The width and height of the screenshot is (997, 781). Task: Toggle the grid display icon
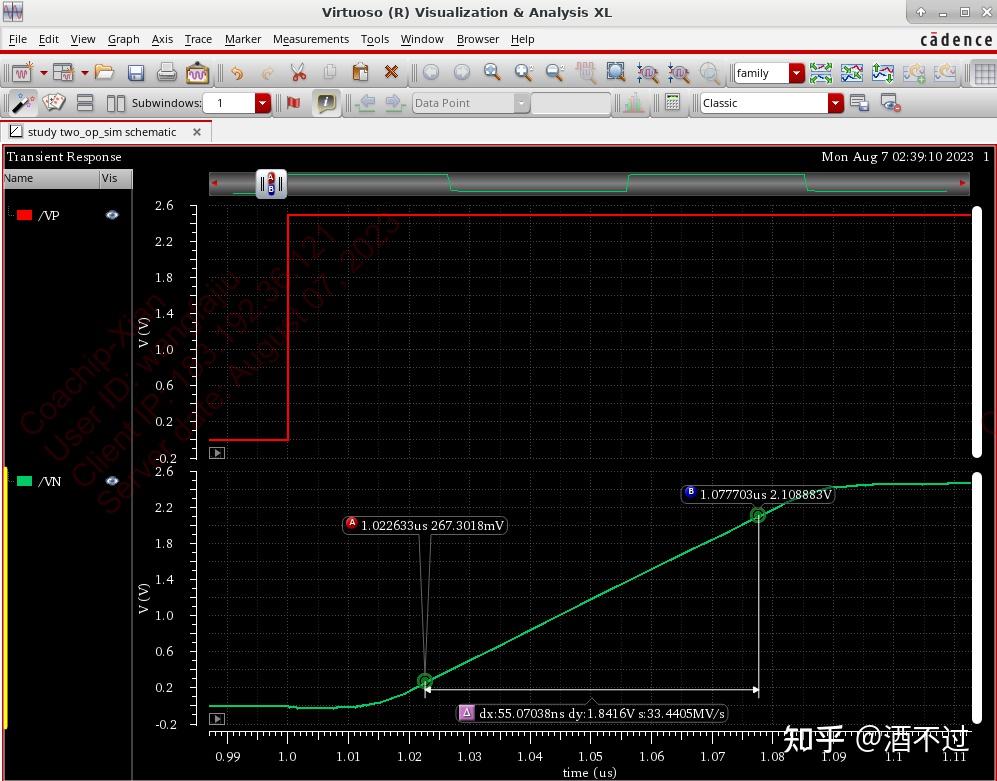pyautogui.click(x=984, y=74)
